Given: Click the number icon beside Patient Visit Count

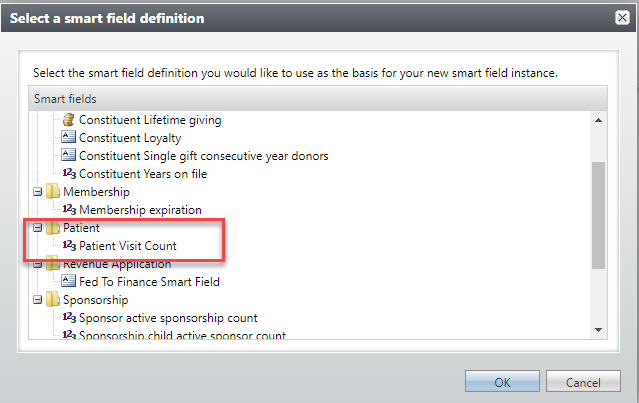Looking at the screenshot, I should (69, 246).
